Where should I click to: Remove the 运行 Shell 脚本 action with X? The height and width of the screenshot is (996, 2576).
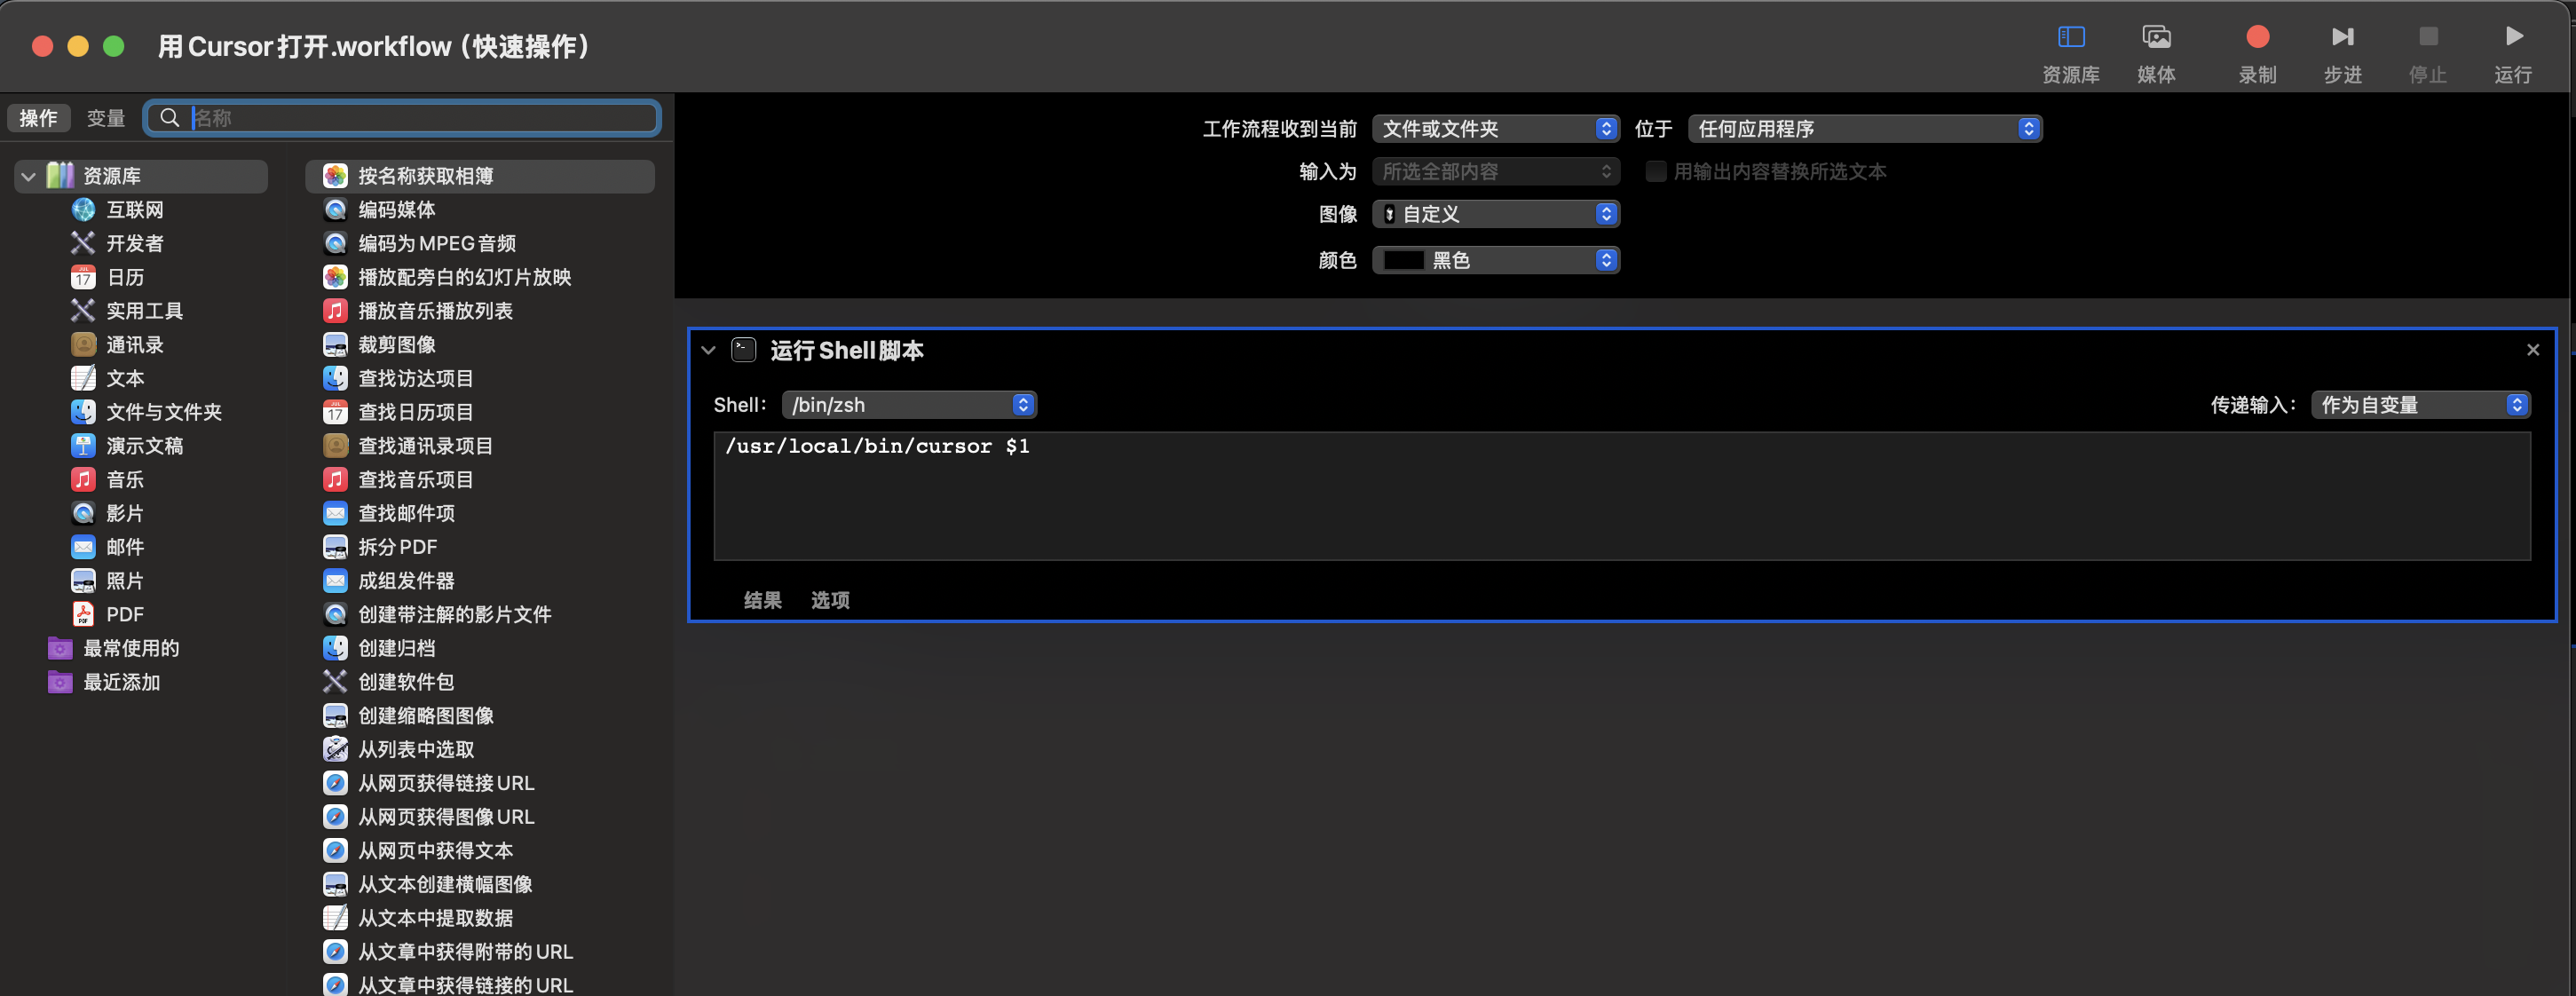[x=2532, y=350]
